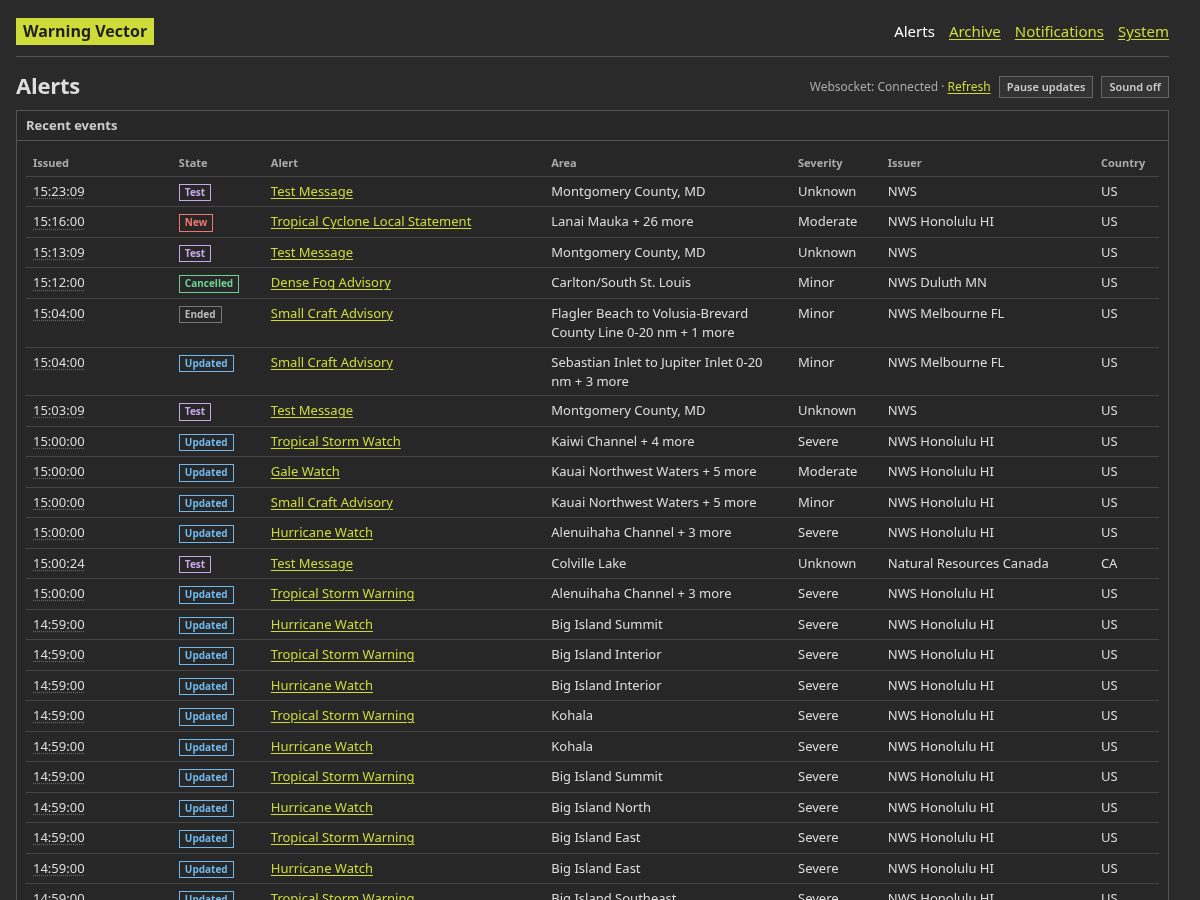Image resolution: width=1200 pixels, height=900 pixels.
Task: Click the Alert column header
Action: click(284, 163)
